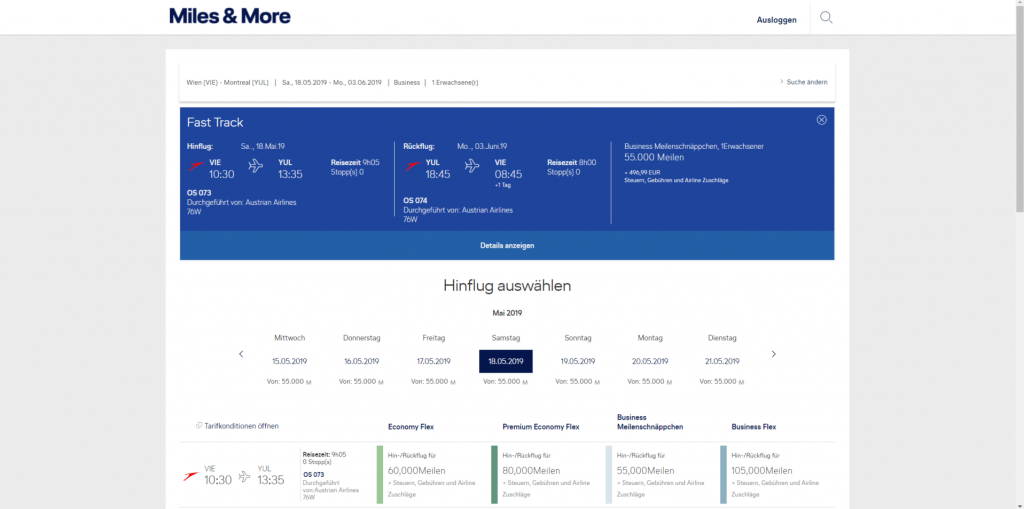Viewport: 1024px width, 509px height.
Task: Select Dienstag 21.05.2019 date
Action: pyautogui.click(x=722, y=361)
